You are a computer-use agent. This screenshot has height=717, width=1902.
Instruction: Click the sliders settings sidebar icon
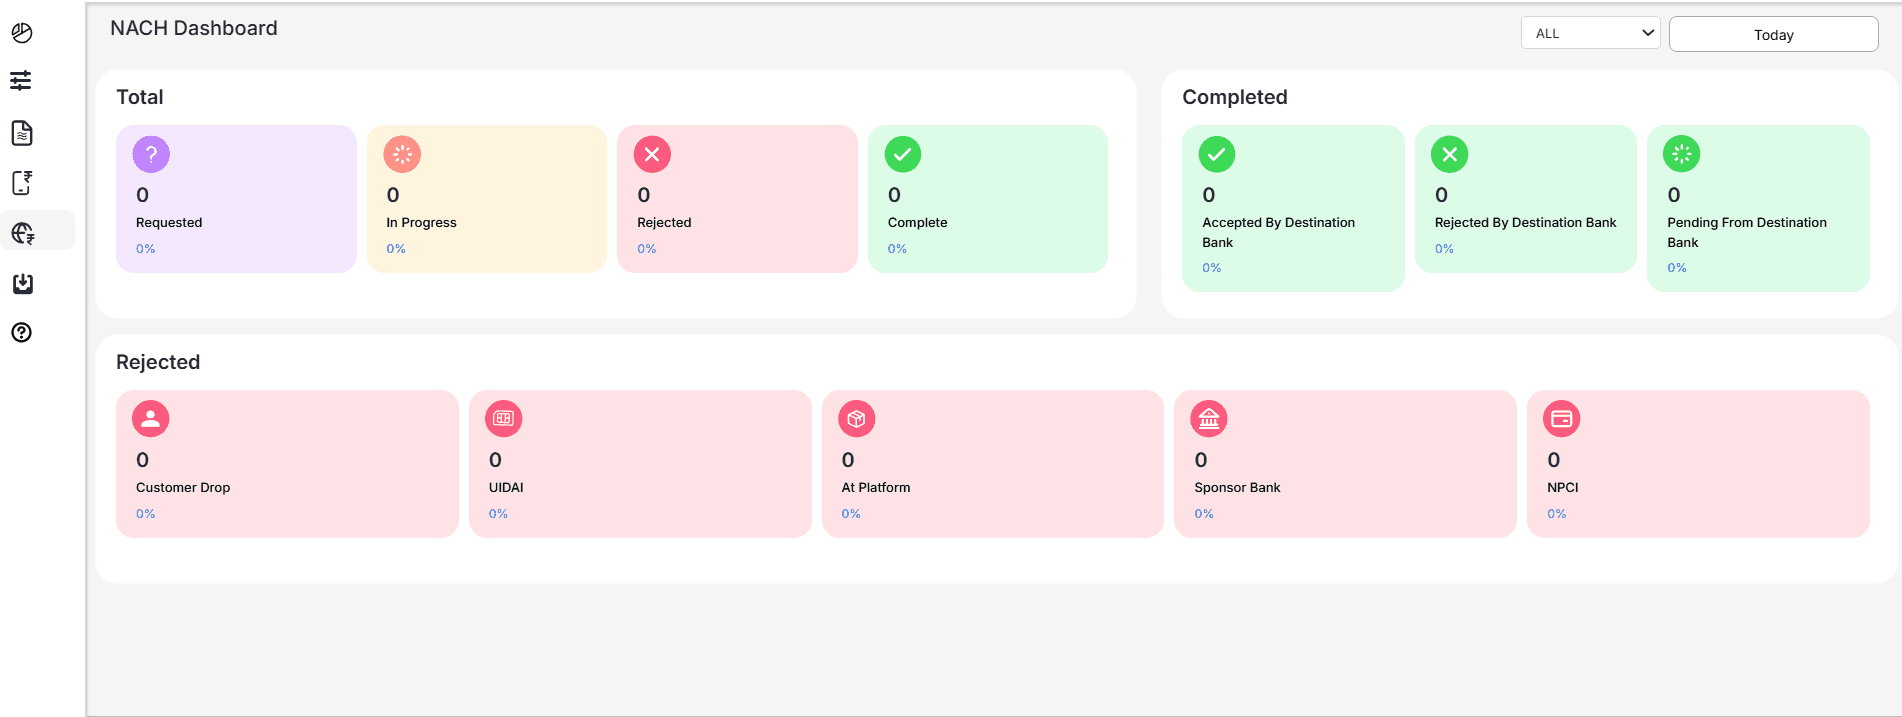pos(21,81)
